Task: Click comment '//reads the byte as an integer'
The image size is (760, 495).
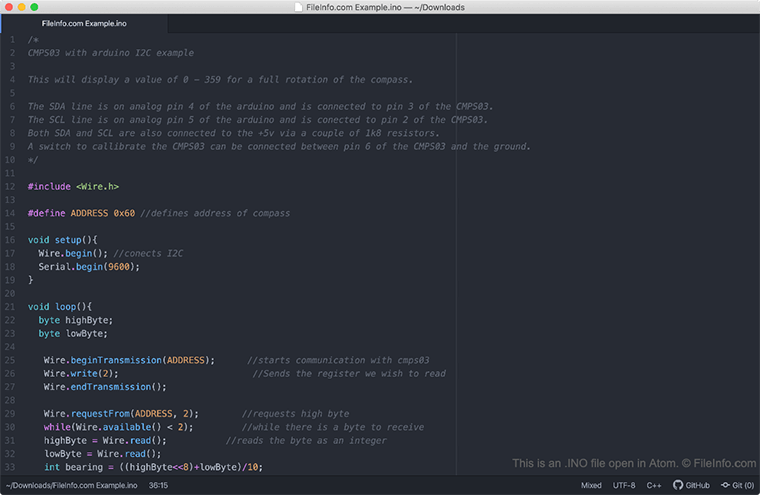Action: (306, 441)
